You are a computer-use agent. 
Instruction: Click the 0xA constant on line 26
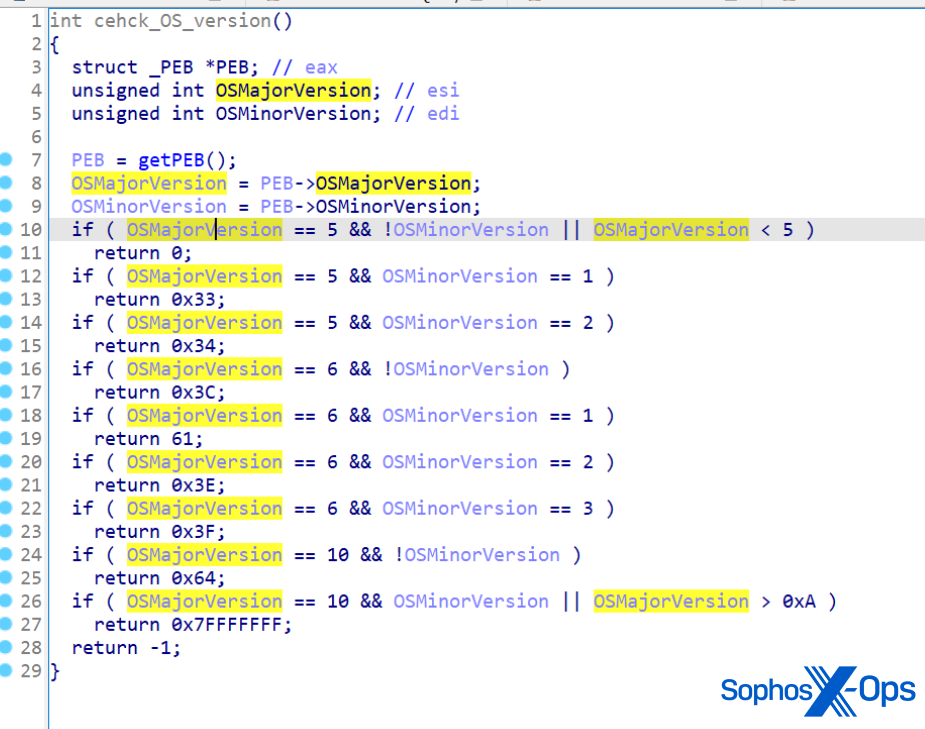coord(799,601)
